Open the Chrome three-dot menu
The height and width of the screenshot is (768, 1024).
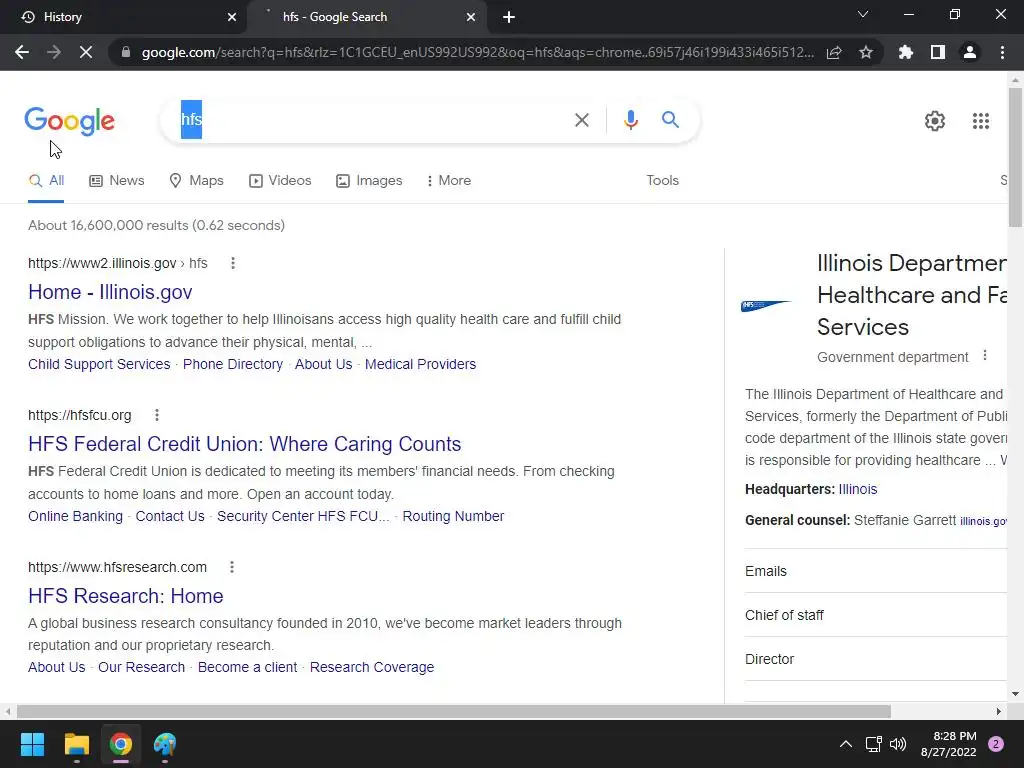click(x=1002, y=52)
